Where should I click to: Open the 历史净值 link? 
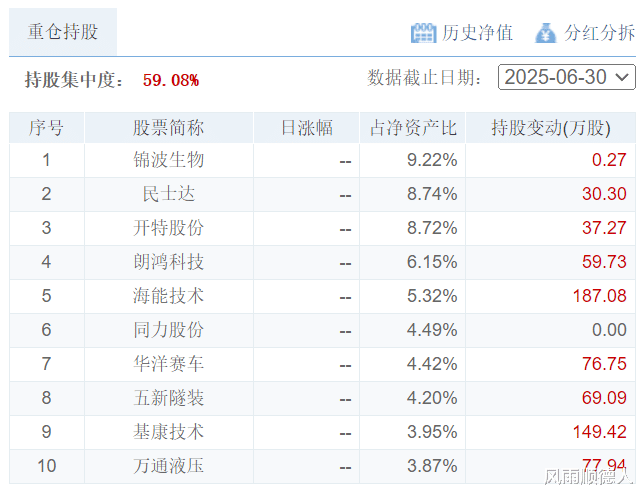[477, 33]
